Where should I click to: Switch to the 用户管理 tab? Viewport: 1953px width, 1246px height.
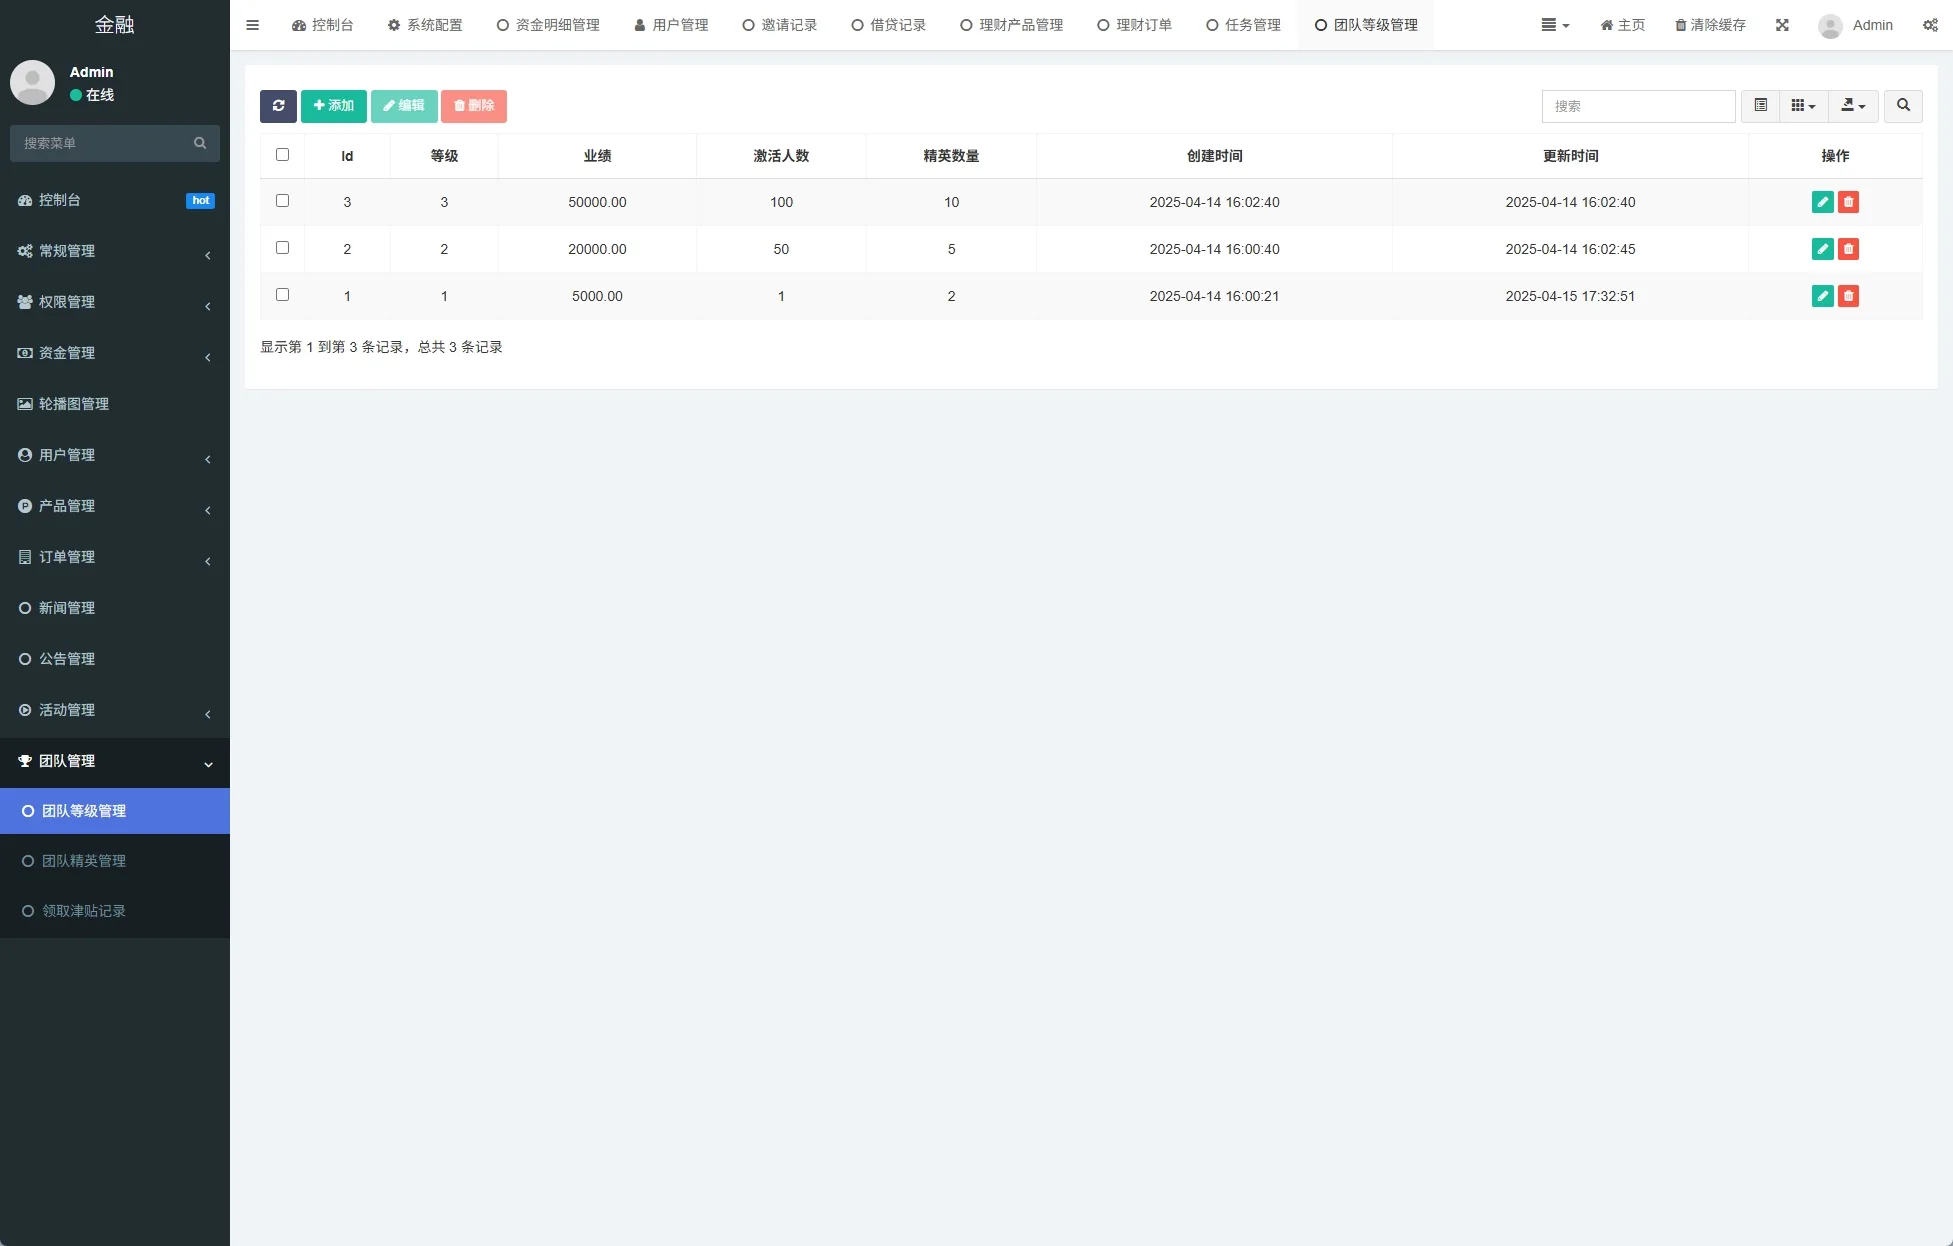[671, 25]
